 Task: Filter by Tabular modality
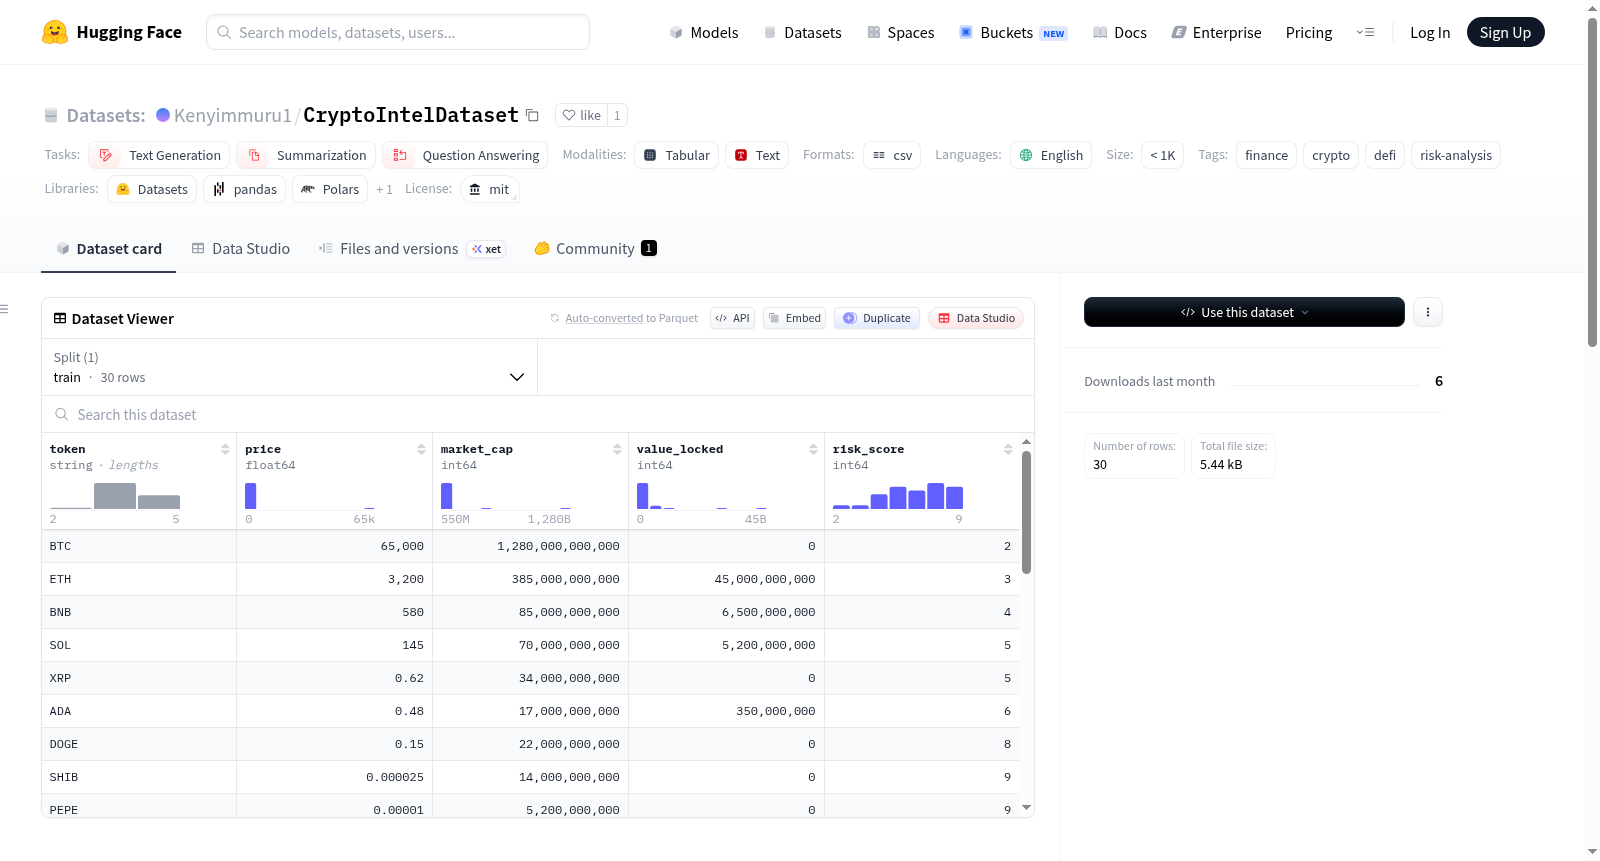tap(676, 155)
